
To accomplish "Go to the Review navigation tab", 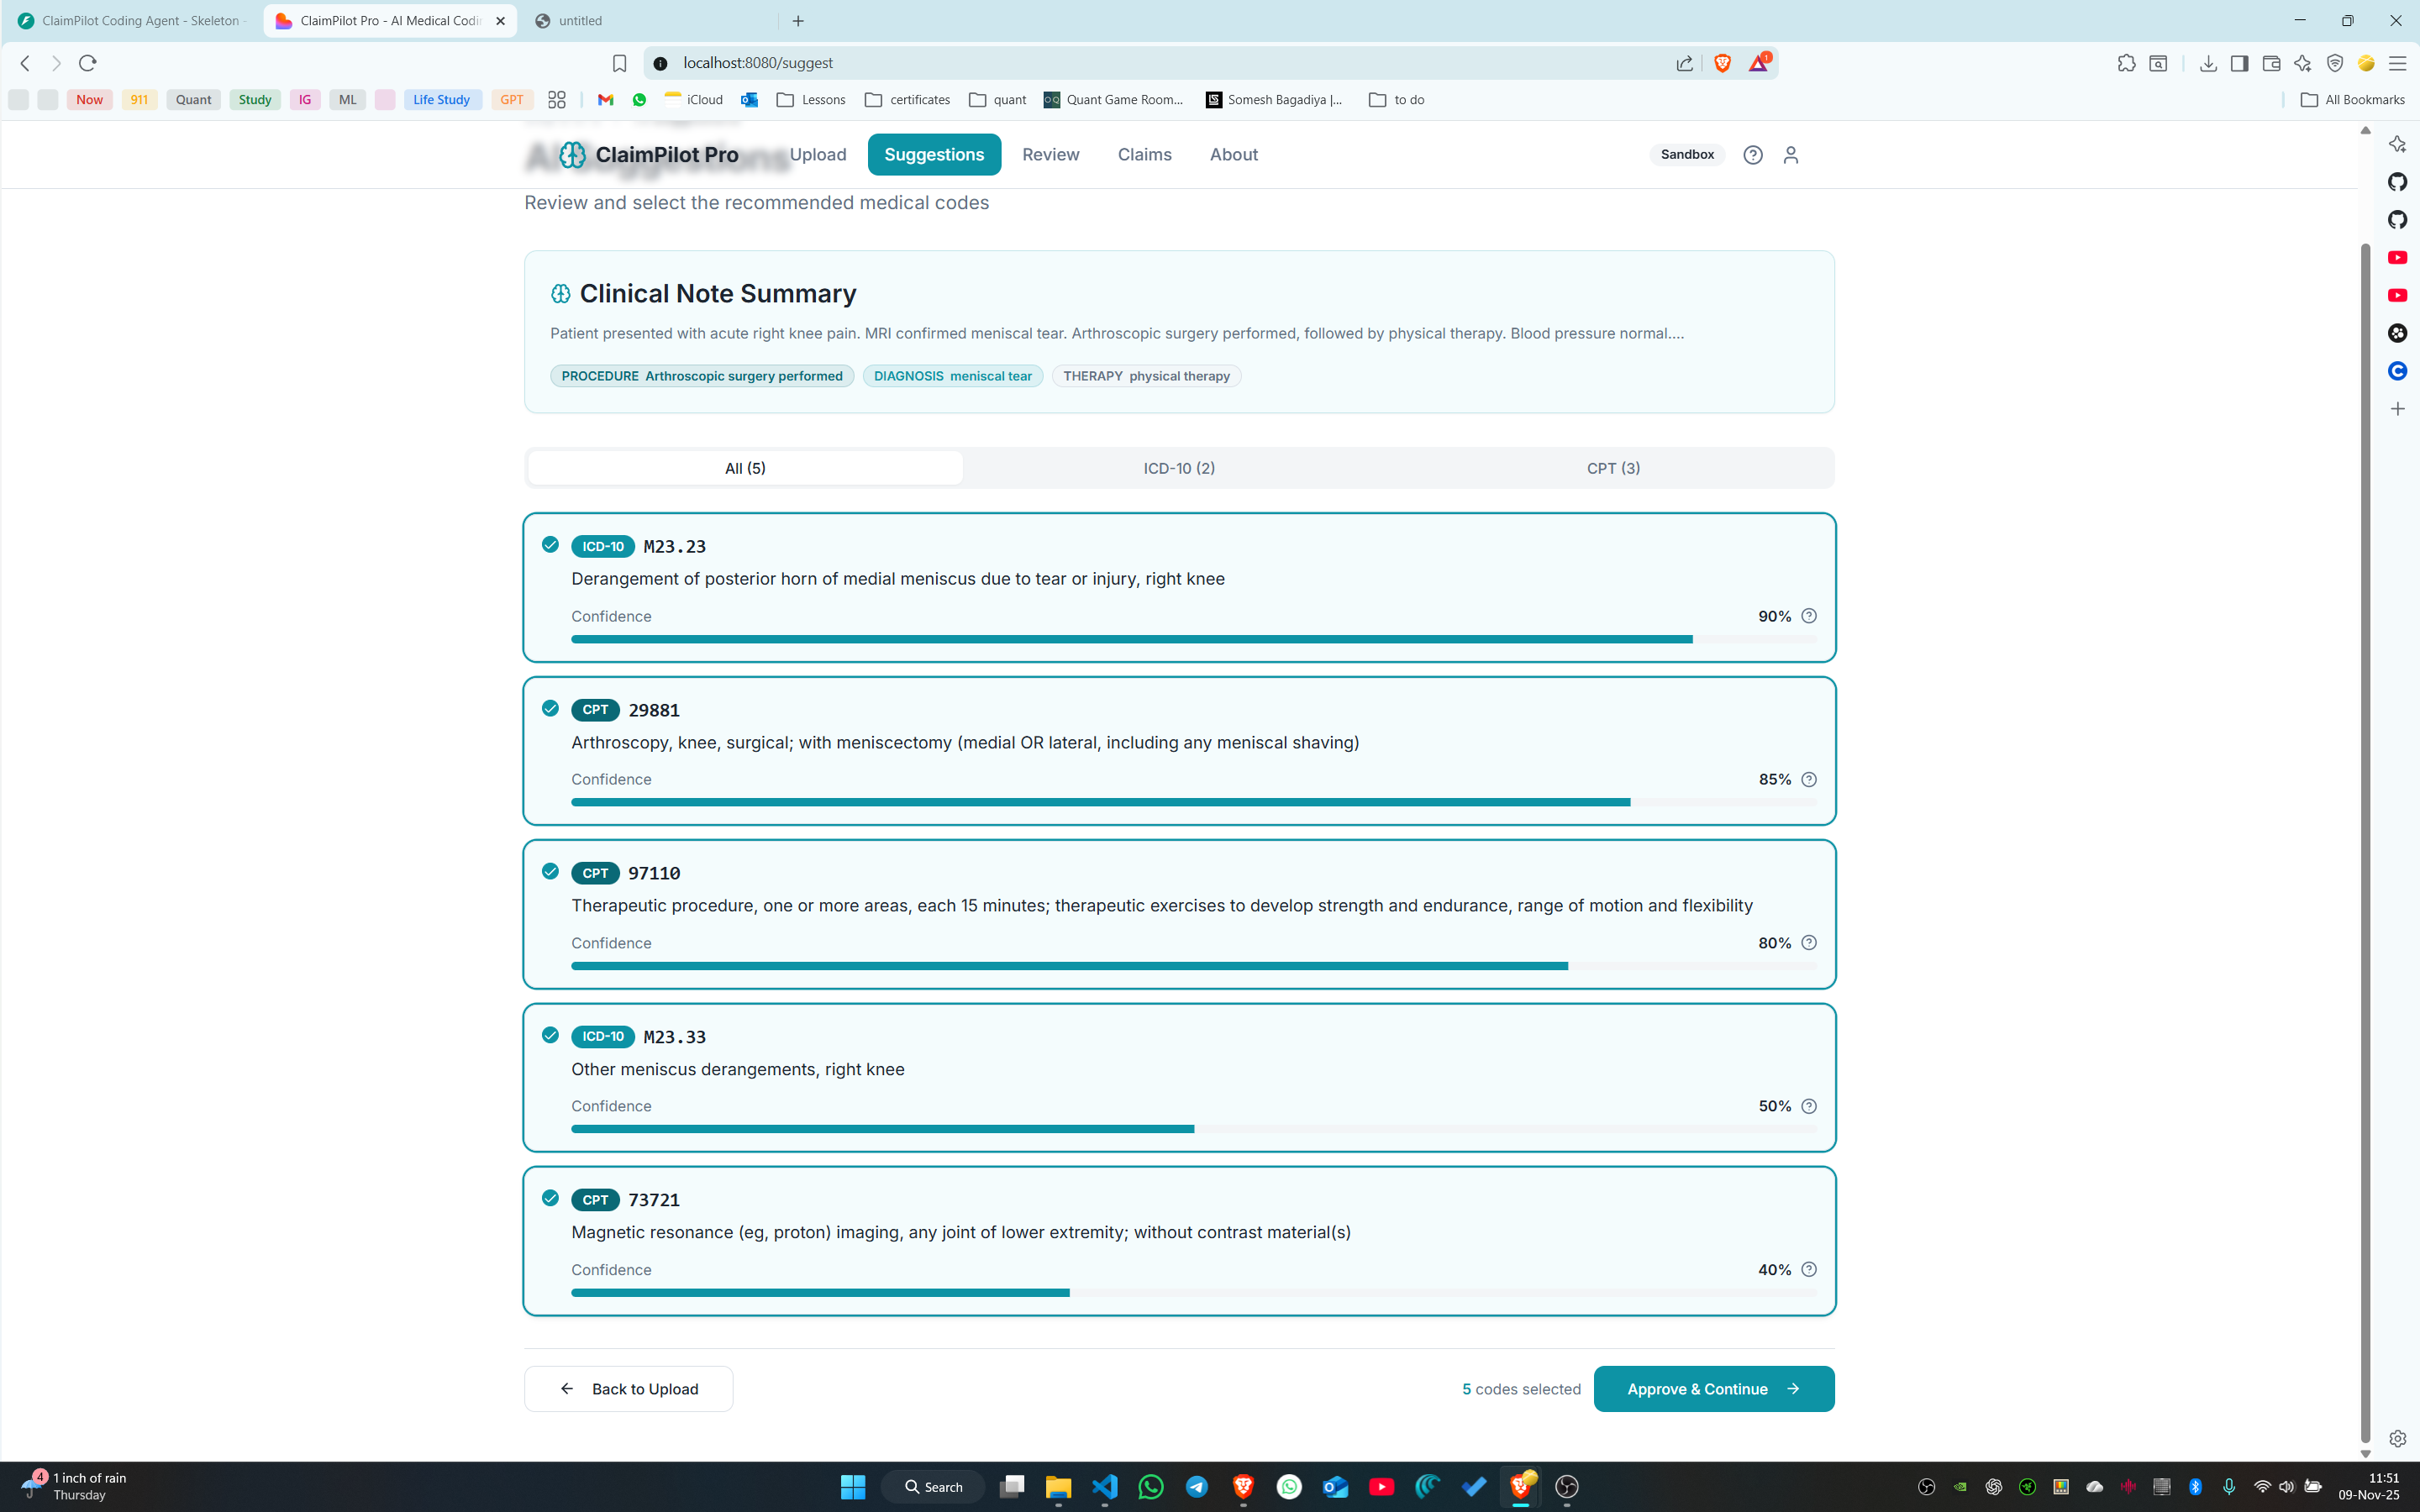I will pyautogui.click(x=1050, y=155).
